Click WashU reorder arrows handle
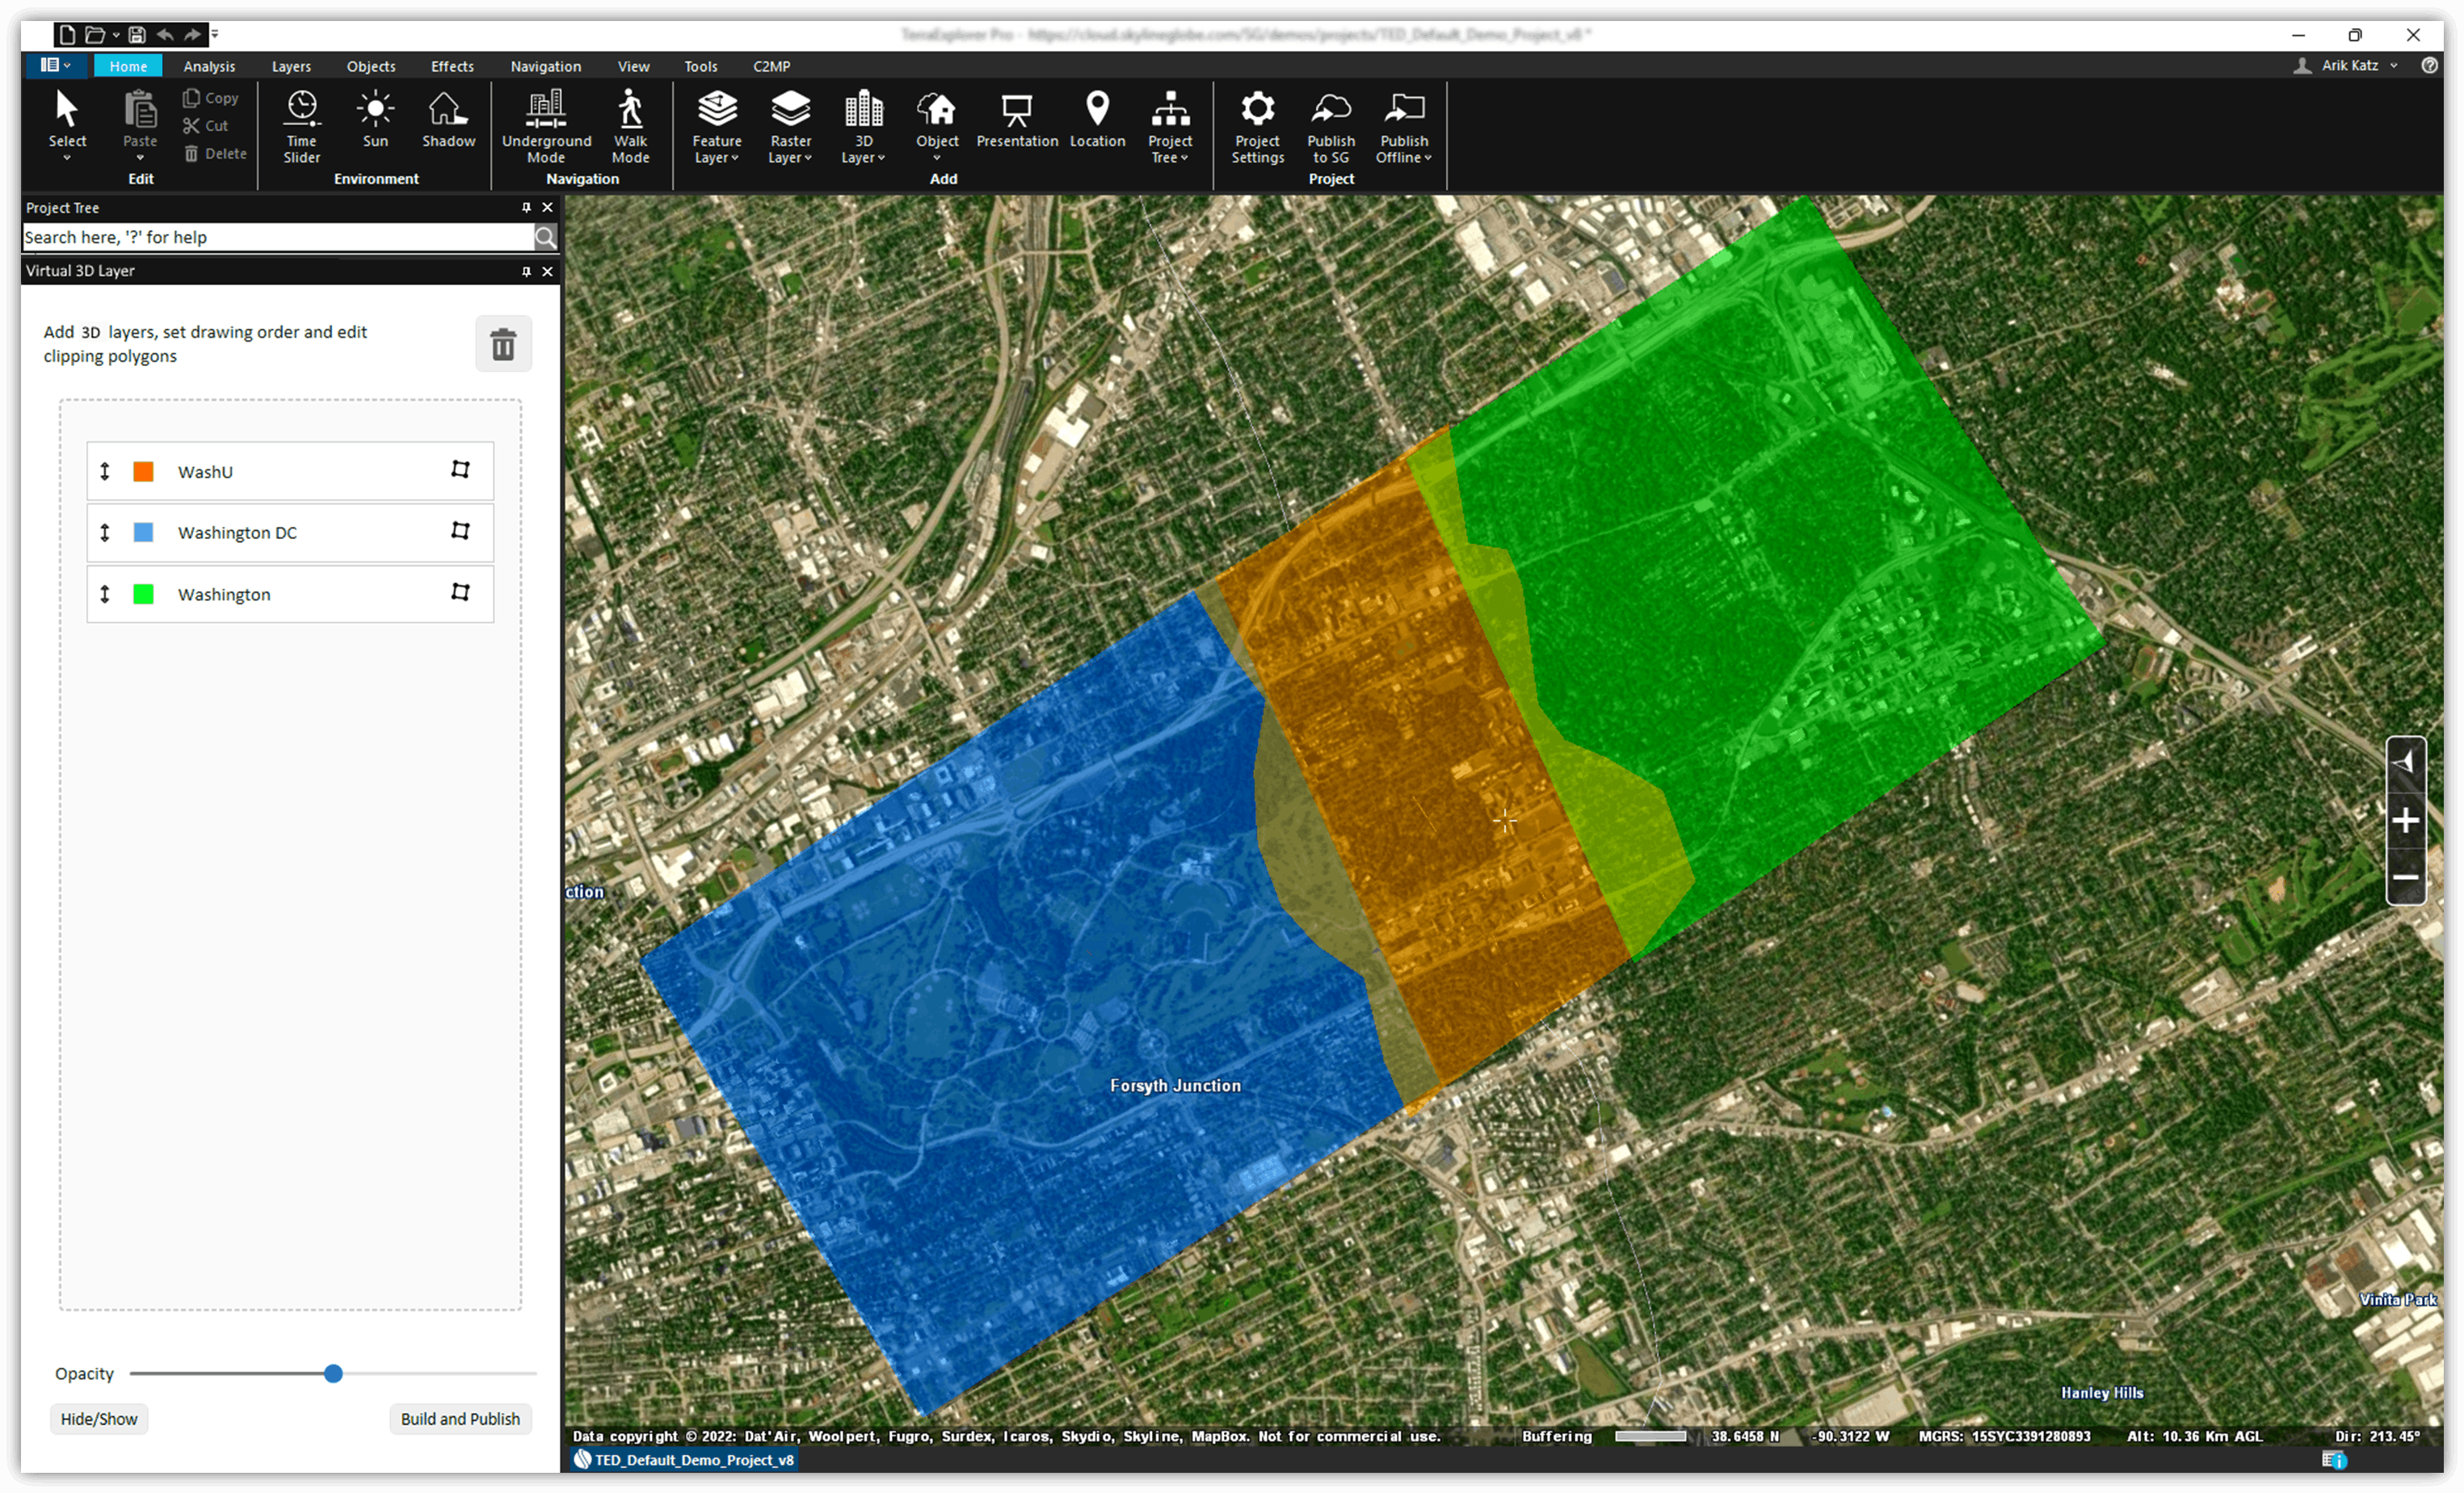 104,471
